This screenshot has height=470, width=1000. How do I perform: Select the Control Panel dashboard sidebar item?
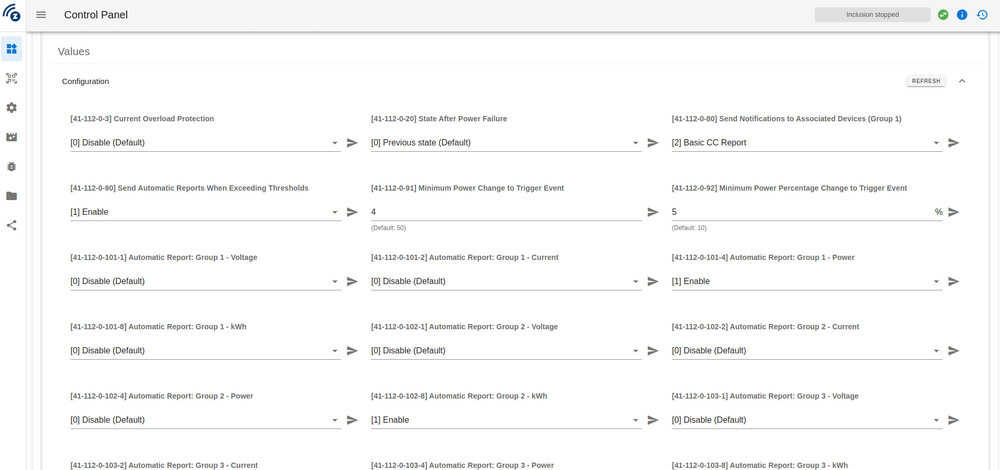point(12,48)
